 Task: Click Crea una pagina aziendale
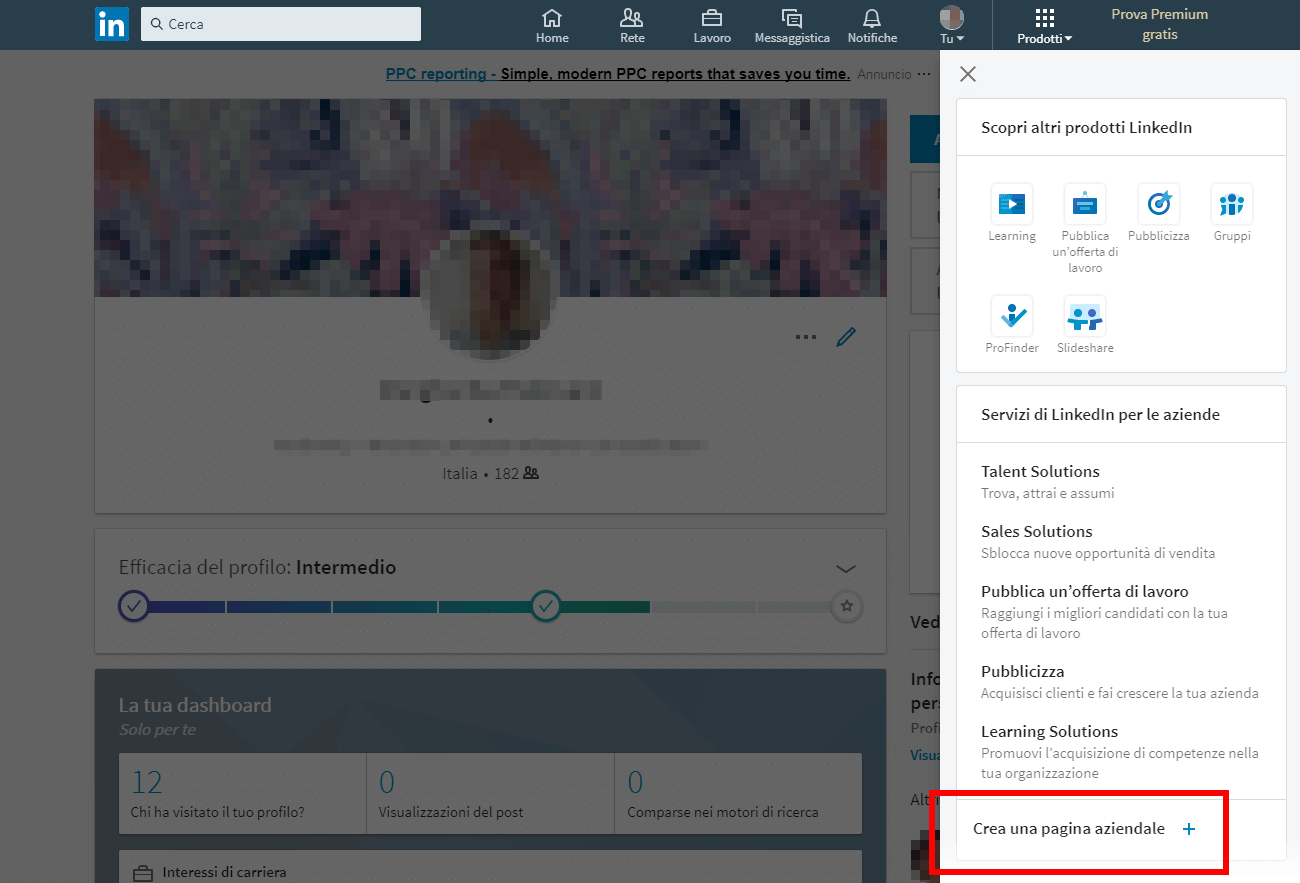(x=1069, y=829)
